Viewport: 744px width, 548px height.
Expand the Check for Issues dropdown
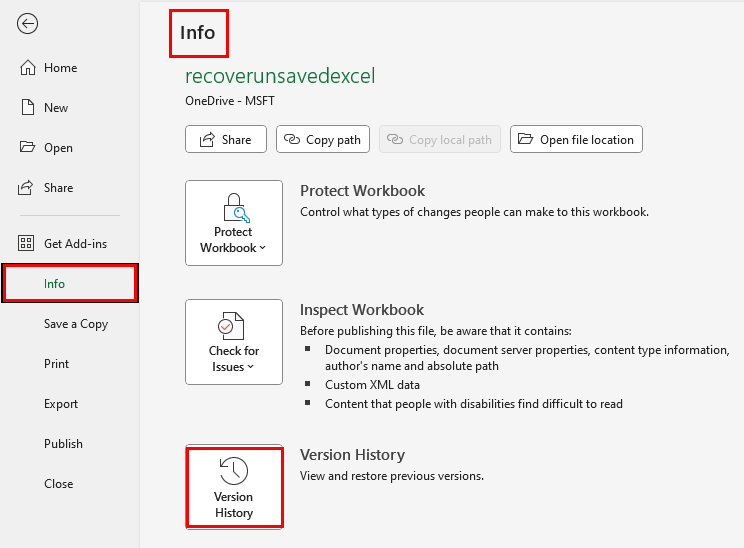[x=234, y=342]
